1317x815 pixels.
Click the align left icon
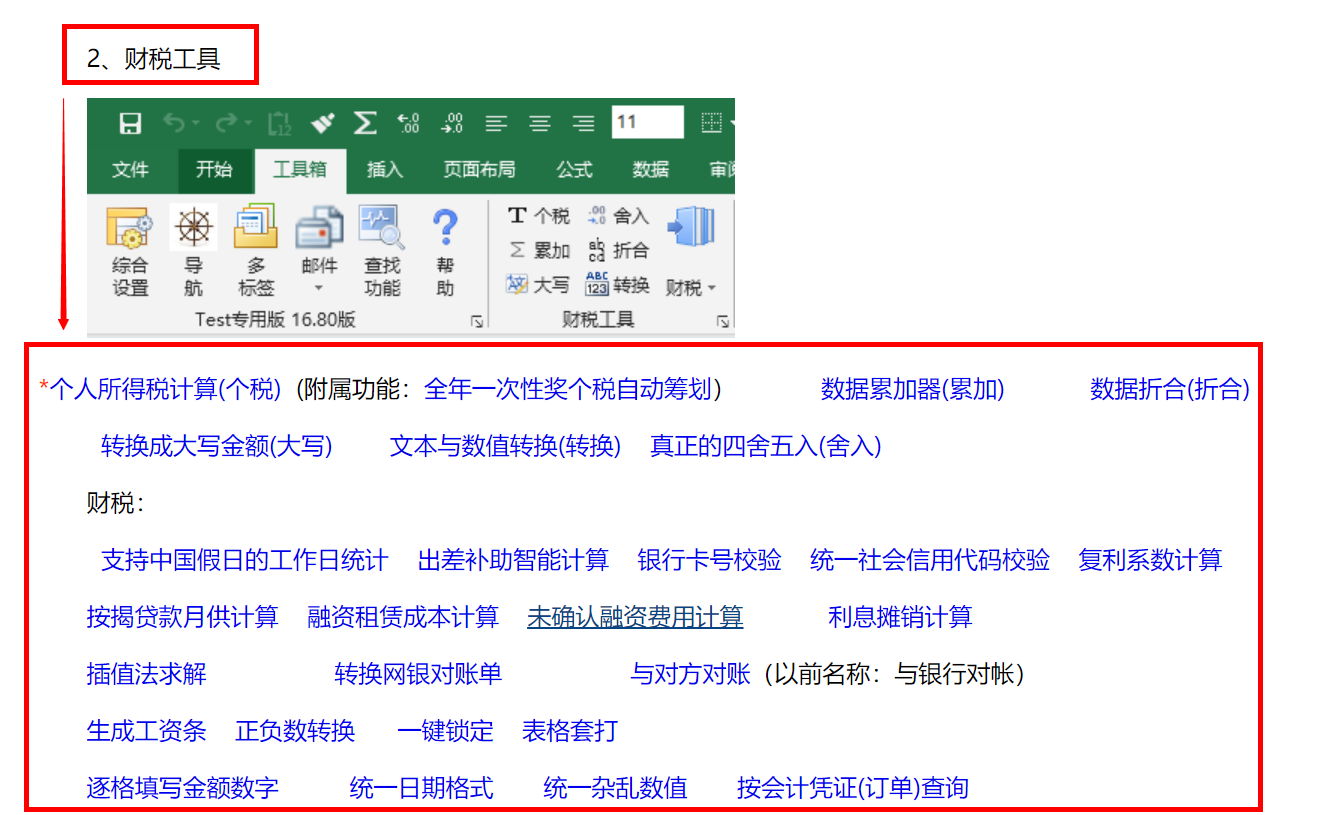coord(496,123)
